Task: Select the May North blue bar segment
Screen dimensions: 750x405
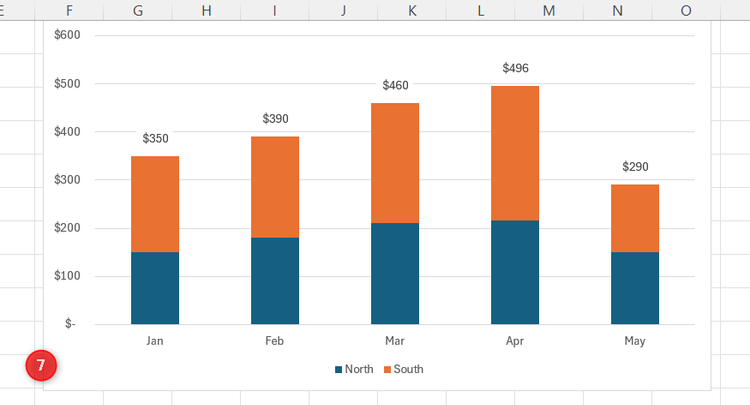Action: point(635,288)
